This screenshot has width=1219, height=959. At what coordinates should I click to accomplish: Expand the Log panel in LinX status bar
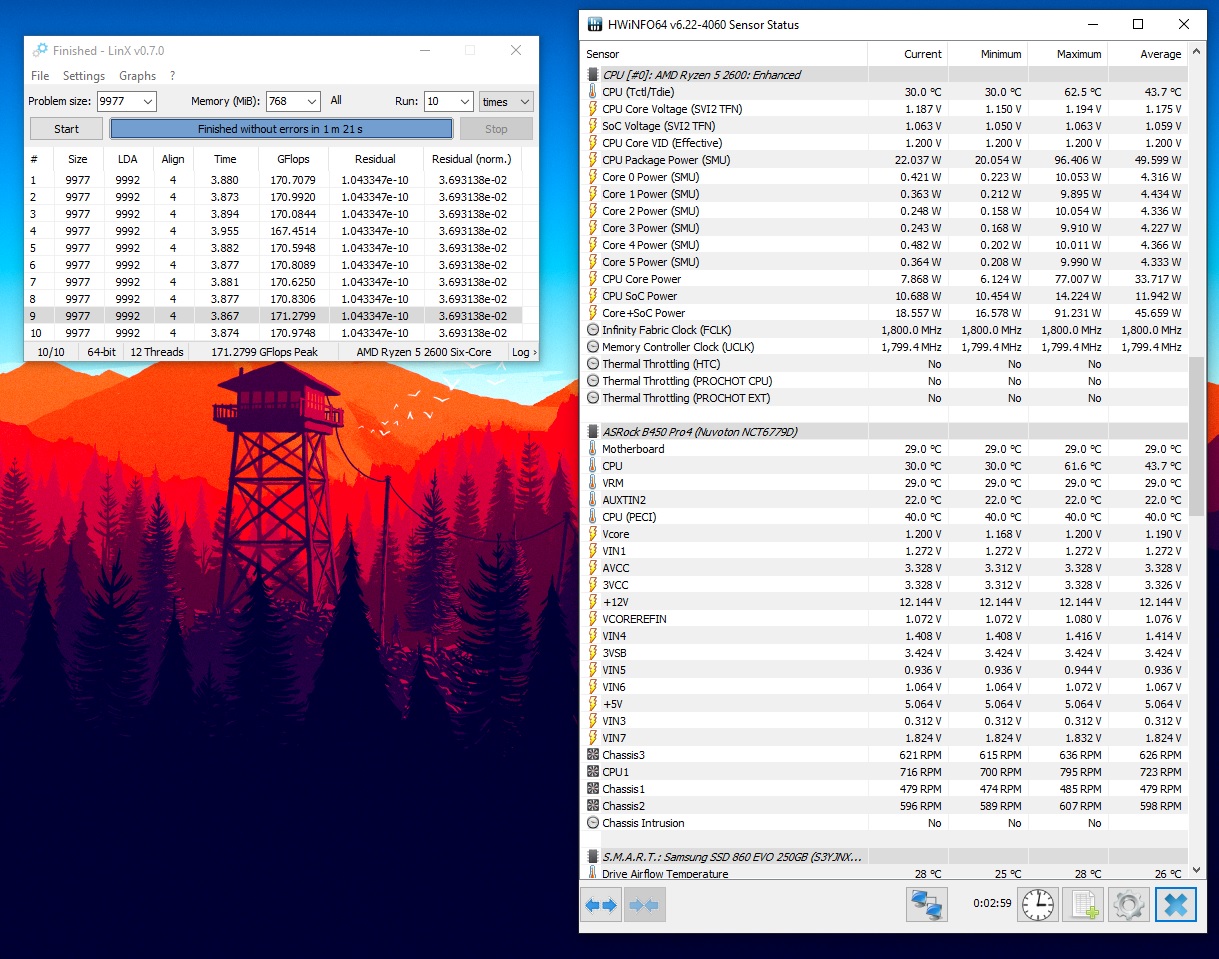(x=524, y=352)
